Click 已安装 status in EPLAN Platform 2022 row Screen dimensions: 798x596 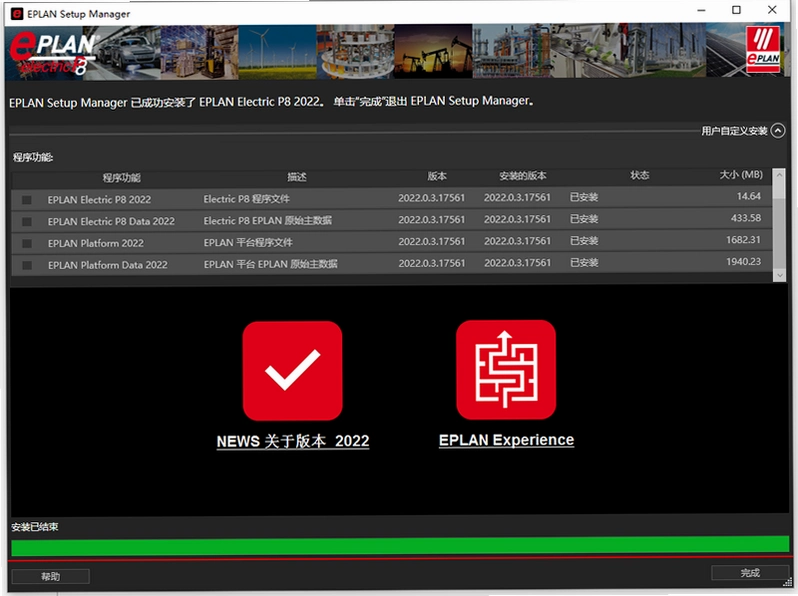(x=584, y=241)
